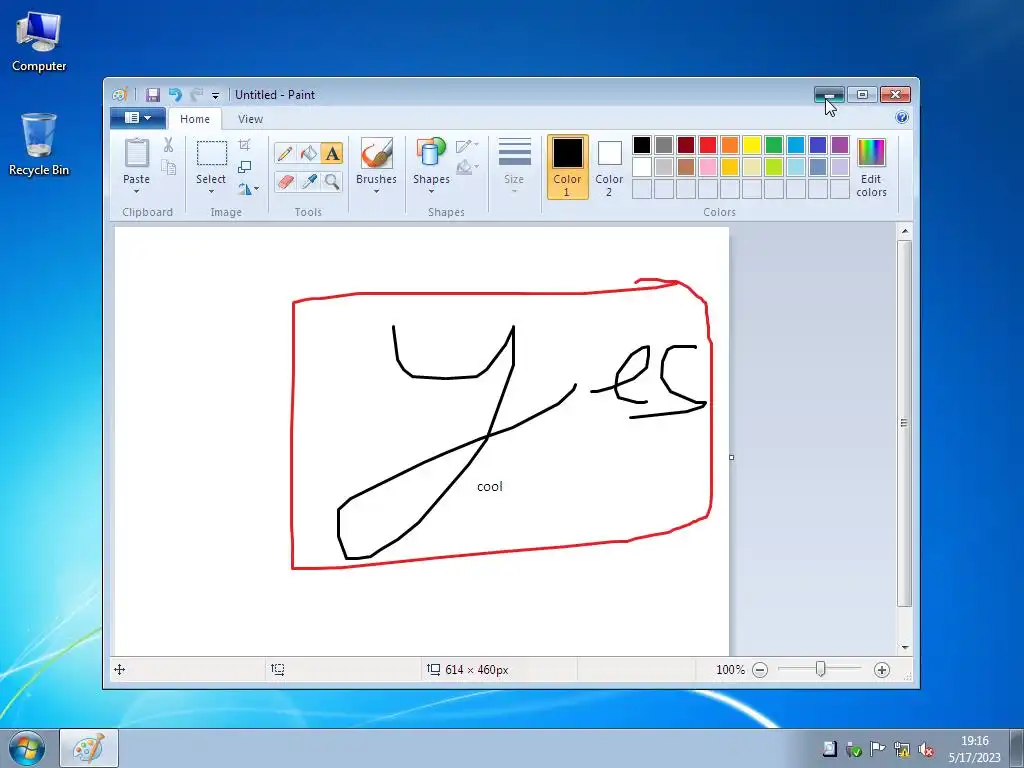Switch to the View tab

250,119
